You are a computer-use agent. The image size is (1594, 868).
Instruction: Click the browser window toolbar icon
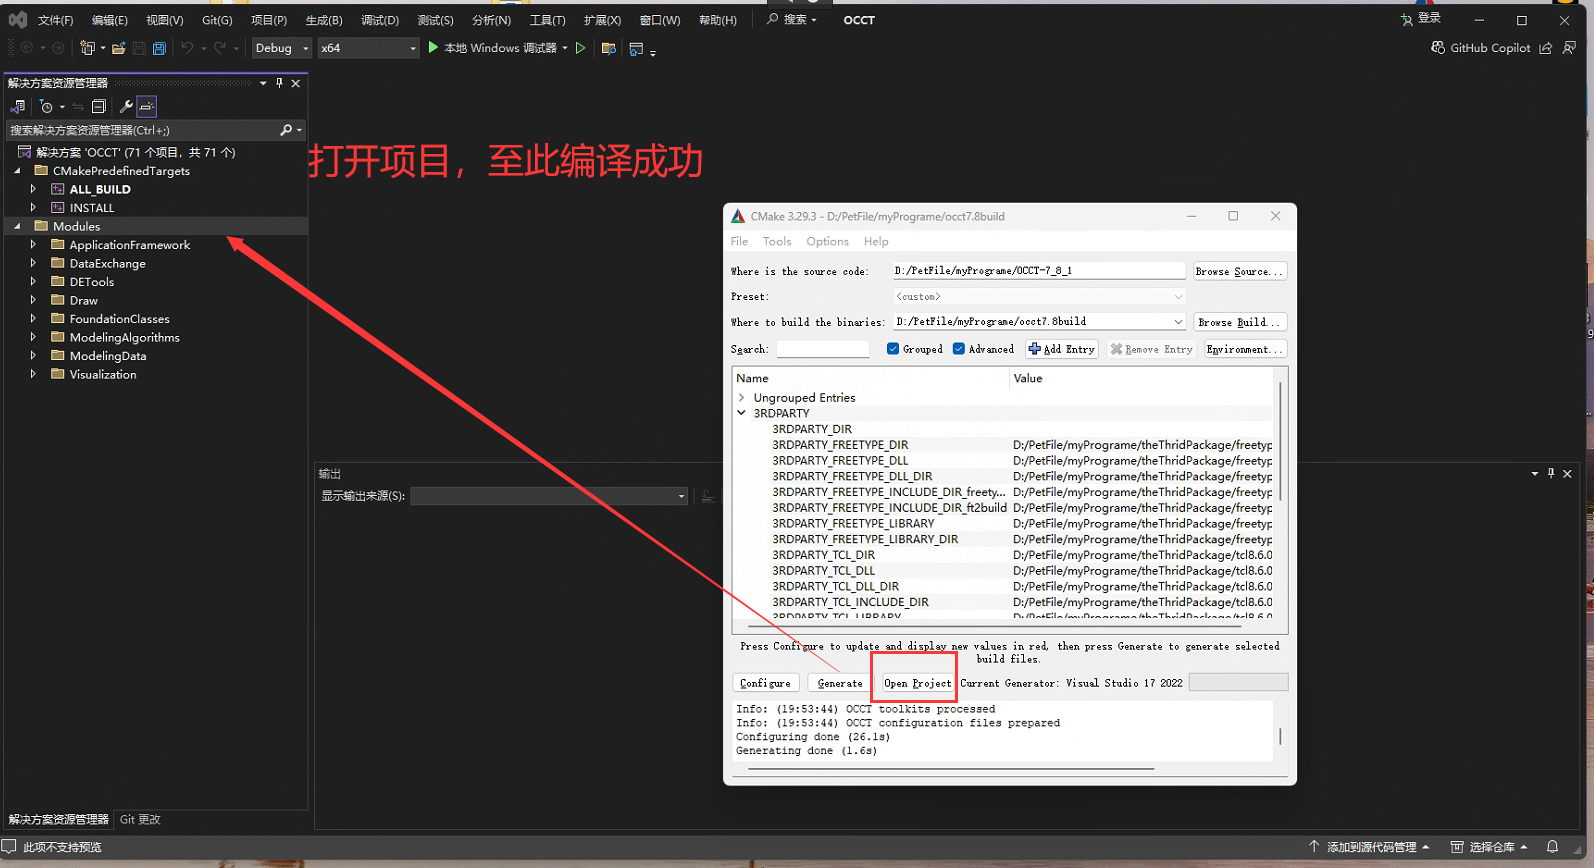[x=636, y=48]
